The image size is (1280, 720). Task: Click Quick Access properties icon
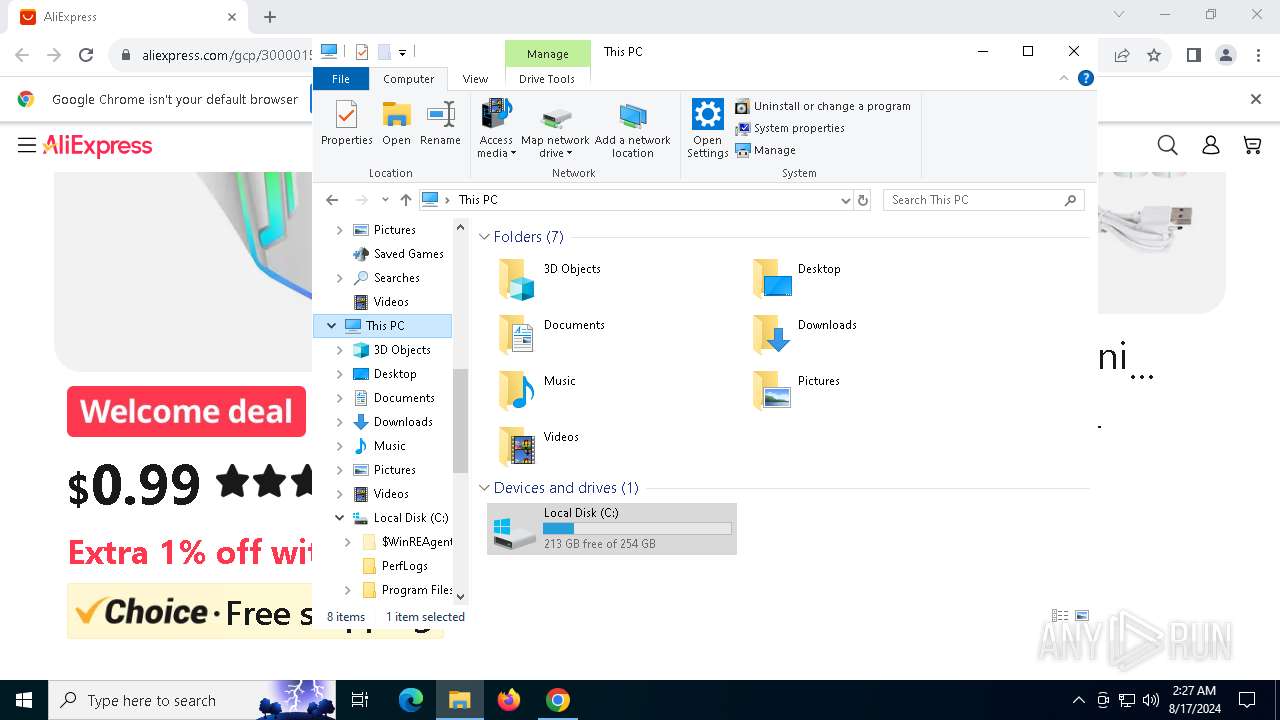coord(362,52)
